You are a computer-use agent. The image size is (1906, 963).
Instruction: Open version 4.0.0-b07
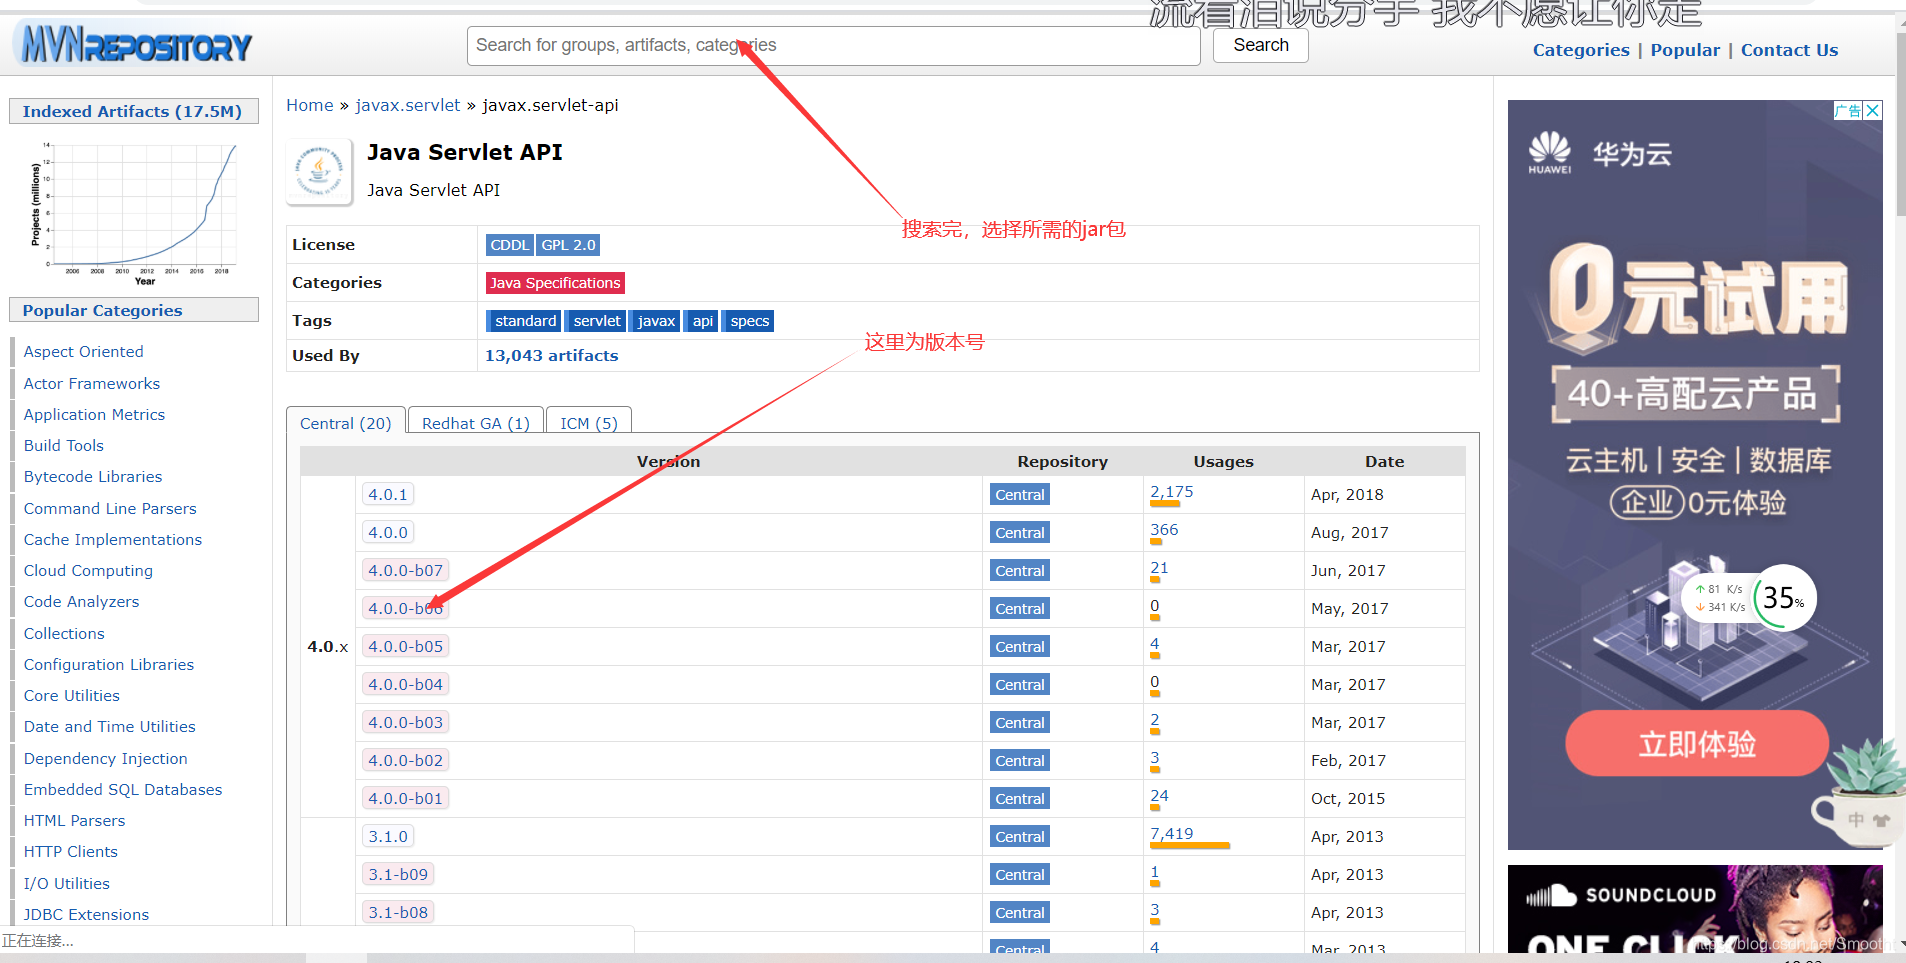[x=405, y=570]
